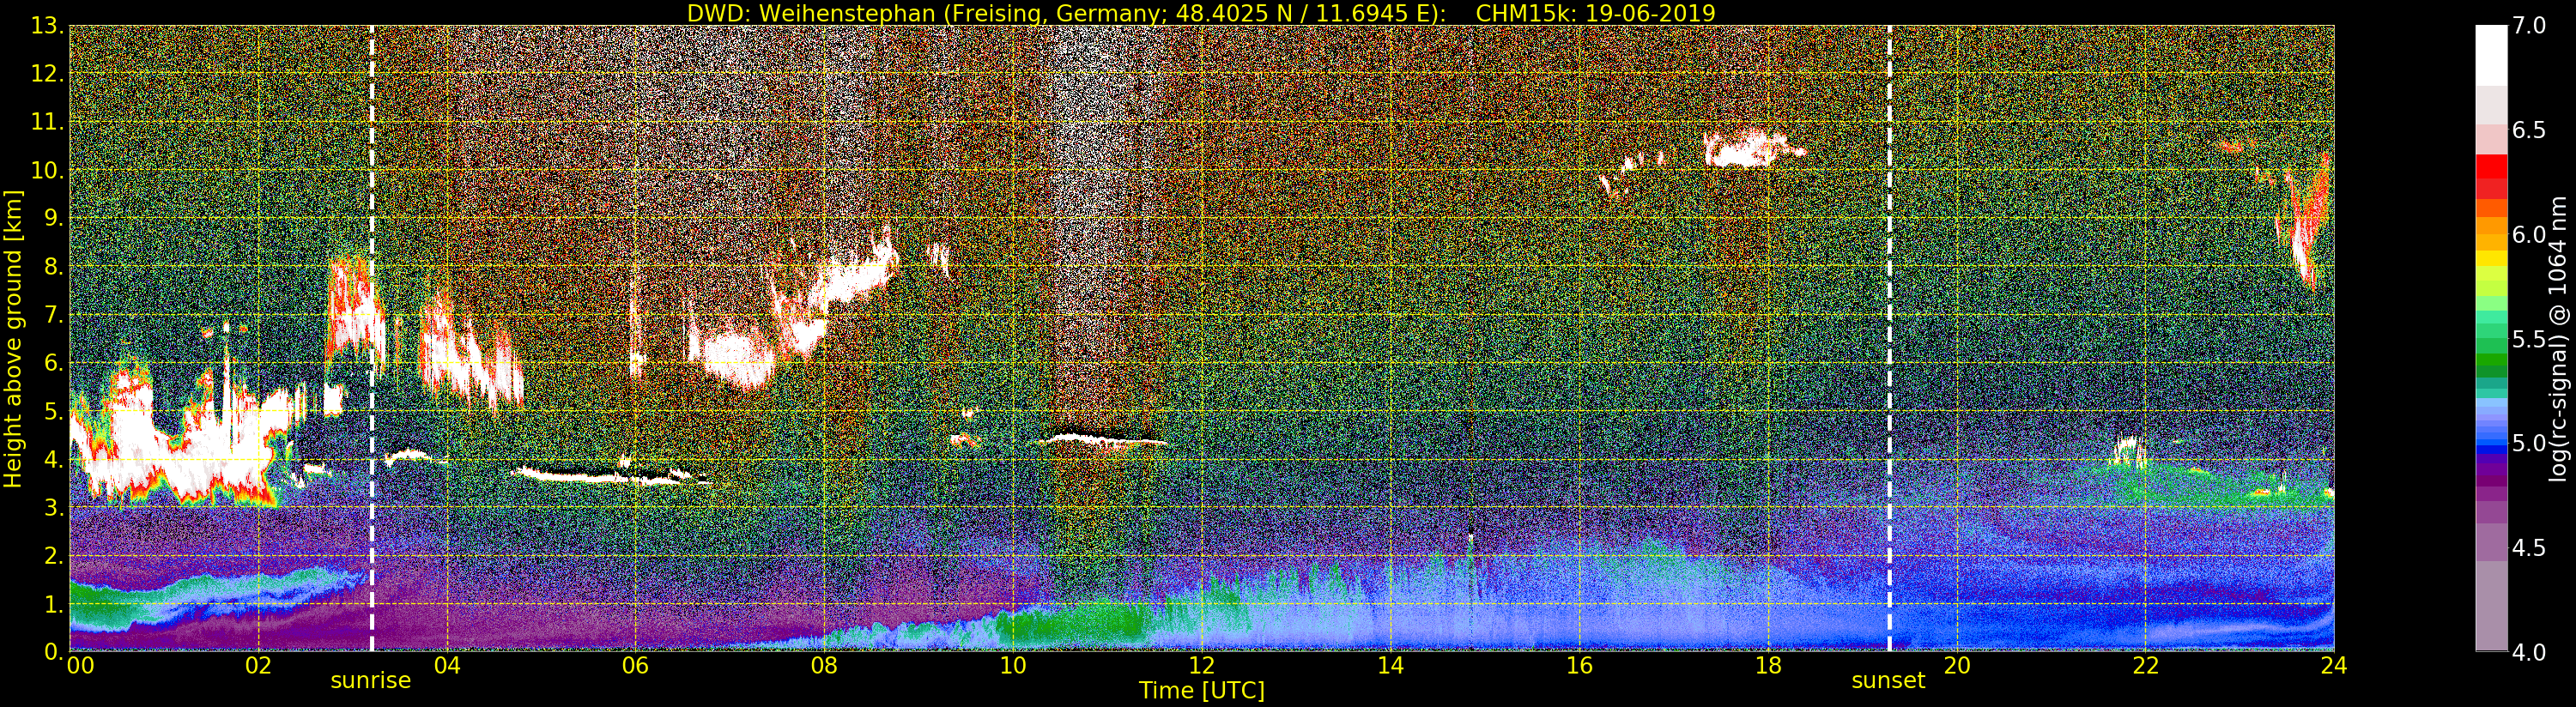2576x707 pixels.
Task: Click the time axis tick label 06
Action: 636,666
